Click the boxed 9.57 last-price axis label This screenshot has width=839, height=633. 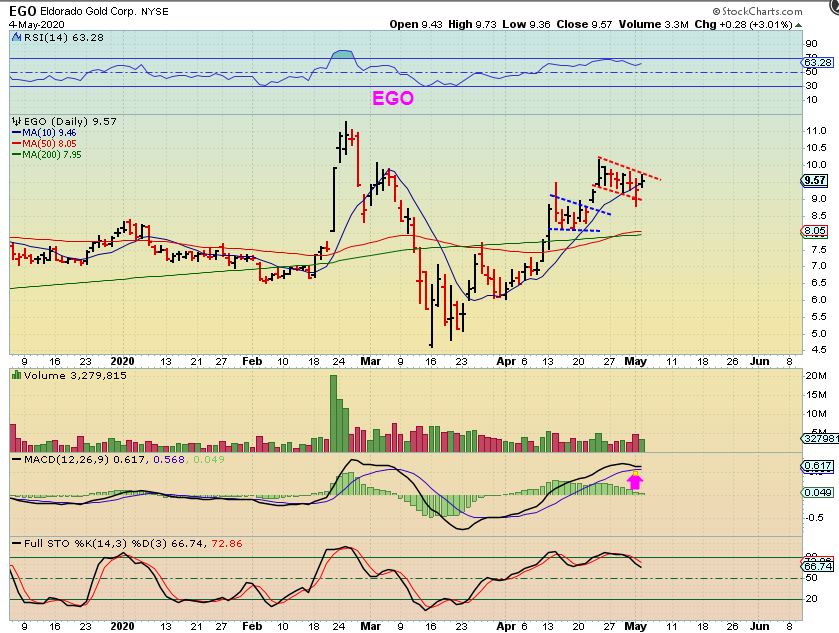click(x=815, y=180)
